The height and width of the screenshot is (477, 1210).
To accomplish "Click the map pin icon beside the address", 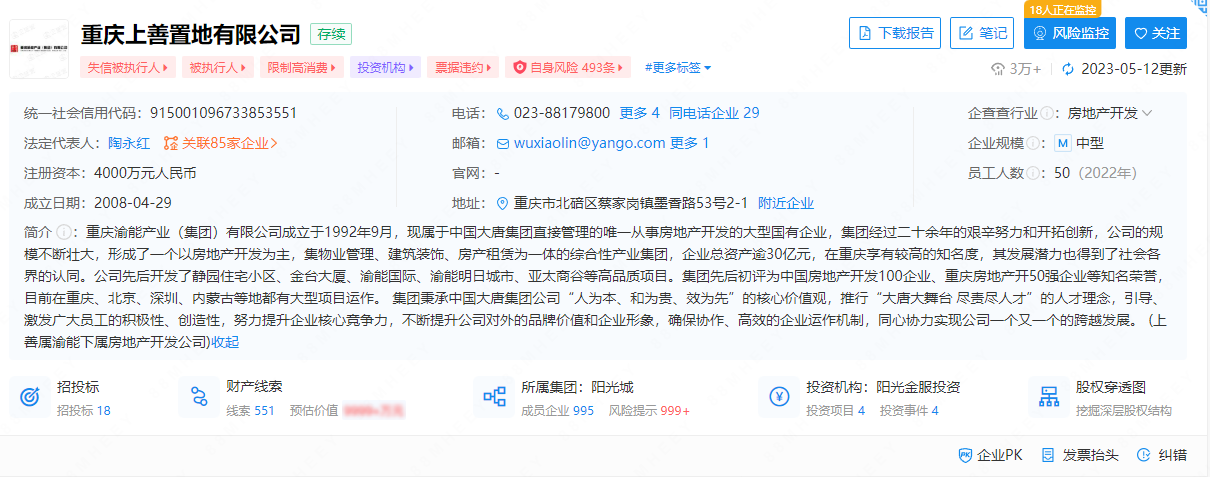I will pos(504,203).
